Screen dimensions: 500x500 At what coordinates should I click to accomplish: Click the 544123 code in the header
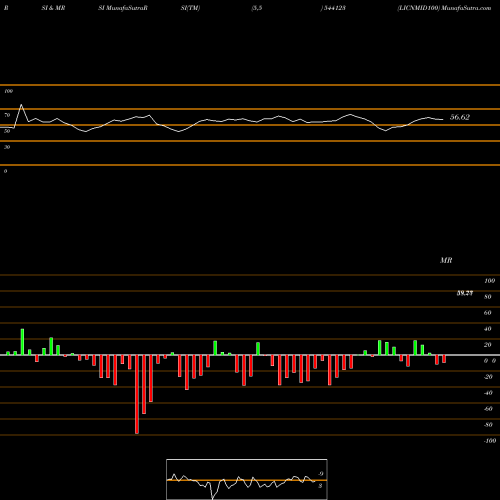click(334, 8)
